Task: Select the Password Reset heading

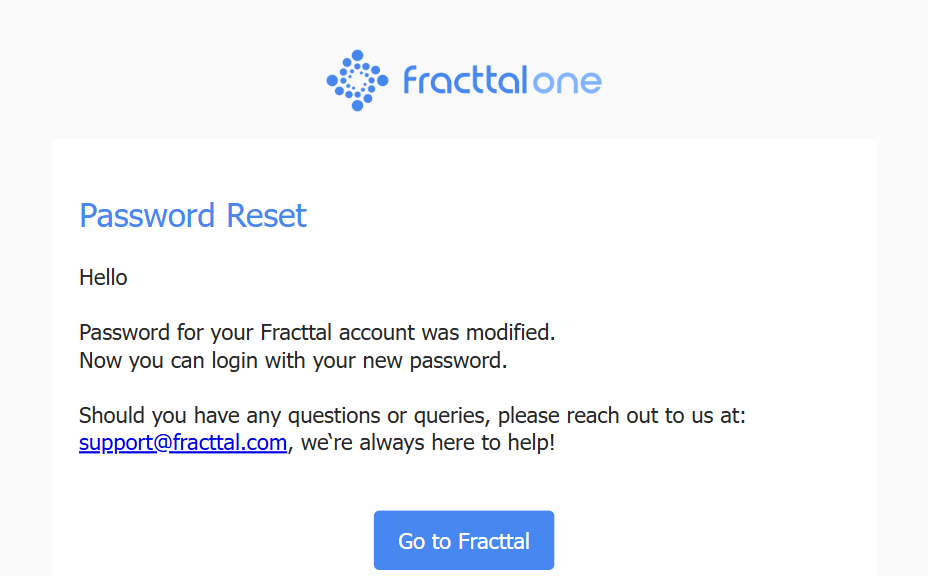Action: (x=193, y=215)
